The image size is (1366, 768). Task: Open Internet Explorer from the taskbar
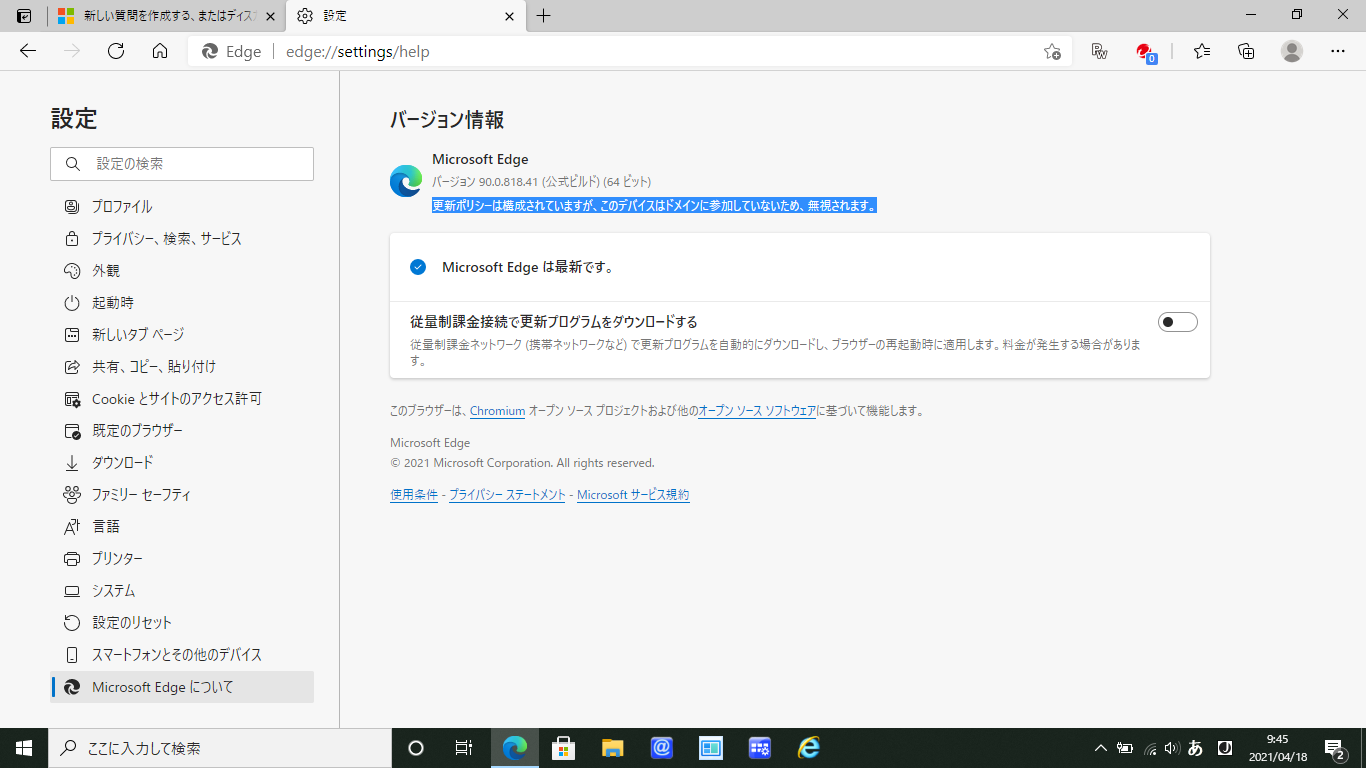(x=809, y=747)
